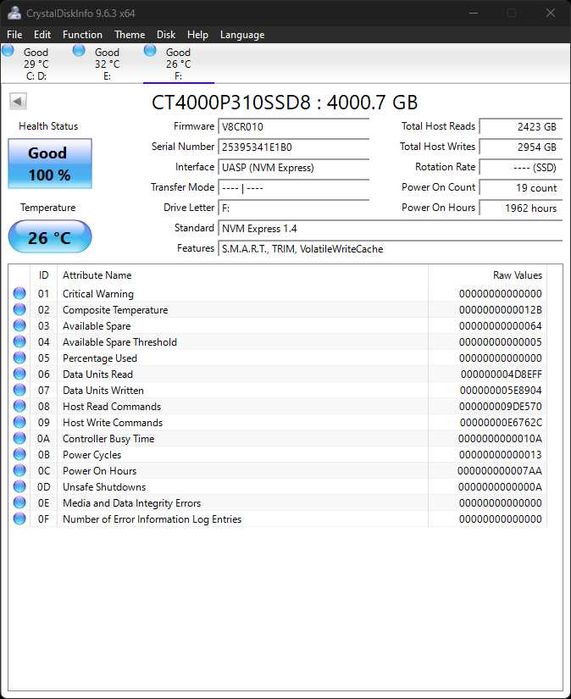Select the Percentage Used attribute name
This screenshot has height=699, width=571.
coord(100,358)
